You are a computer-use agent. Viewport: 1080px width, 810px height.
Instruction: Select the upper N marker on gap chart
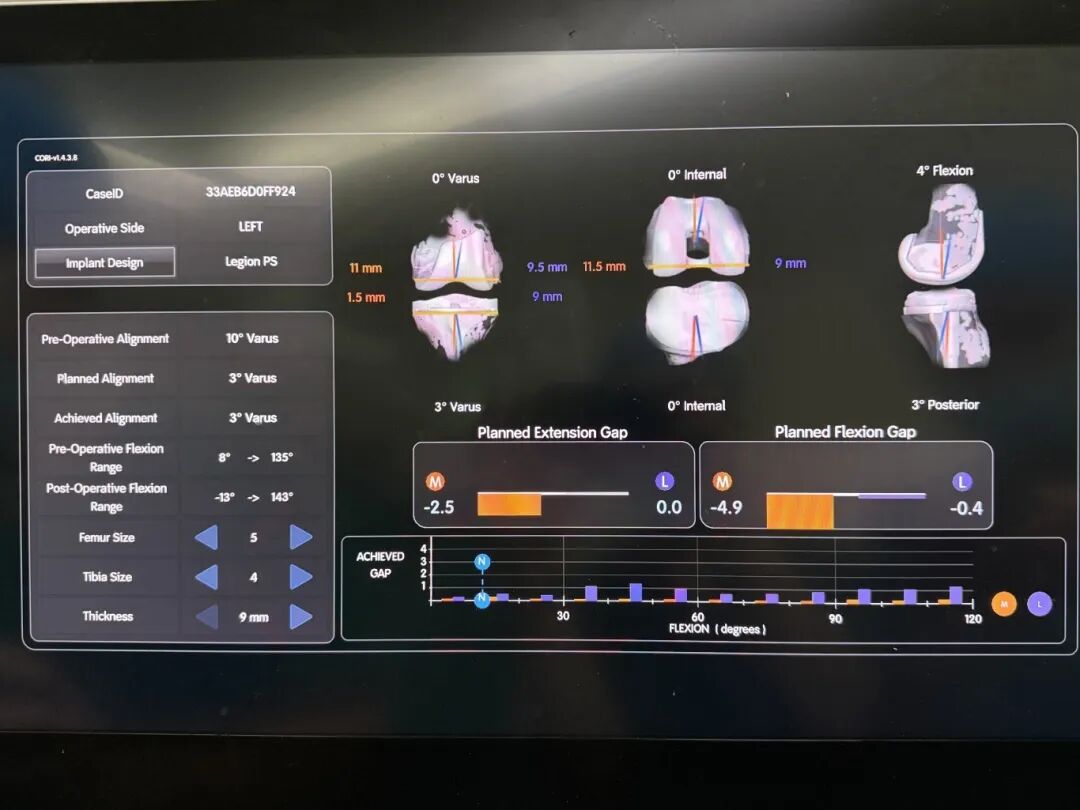point(482,562)
